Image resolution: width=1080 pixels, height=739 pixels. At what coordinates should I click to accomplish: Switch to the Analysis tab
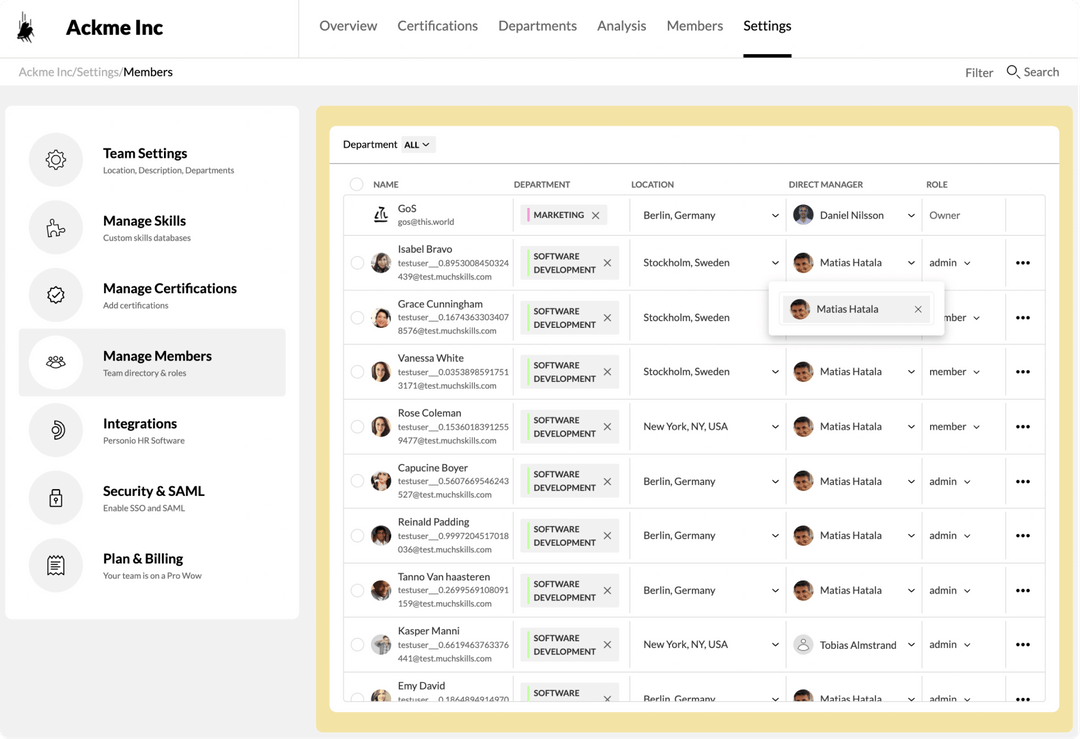tap(622, 25)
